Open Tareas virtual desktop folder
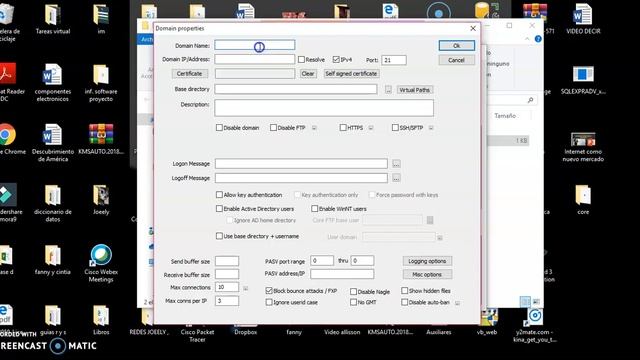640x360 pixels. coord(53,19)
